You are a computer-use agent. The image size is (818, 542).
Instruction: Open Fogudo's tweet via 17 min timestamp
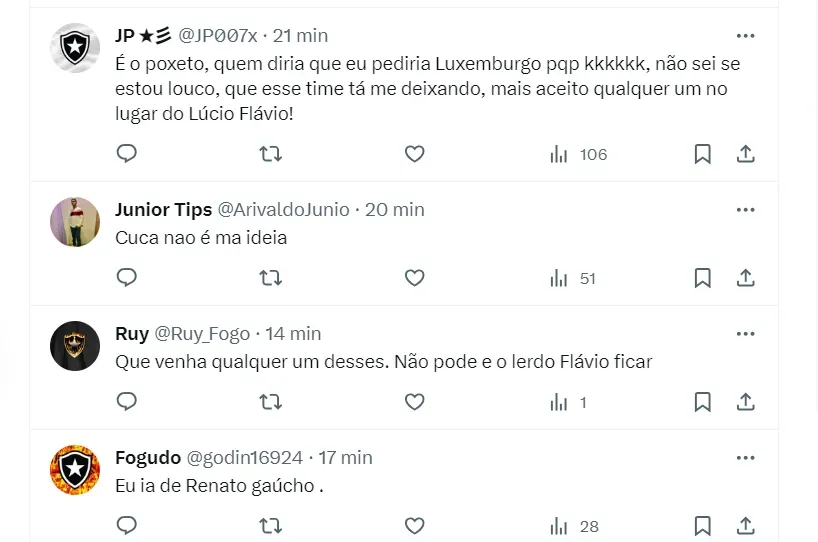(x=345, y=457)
